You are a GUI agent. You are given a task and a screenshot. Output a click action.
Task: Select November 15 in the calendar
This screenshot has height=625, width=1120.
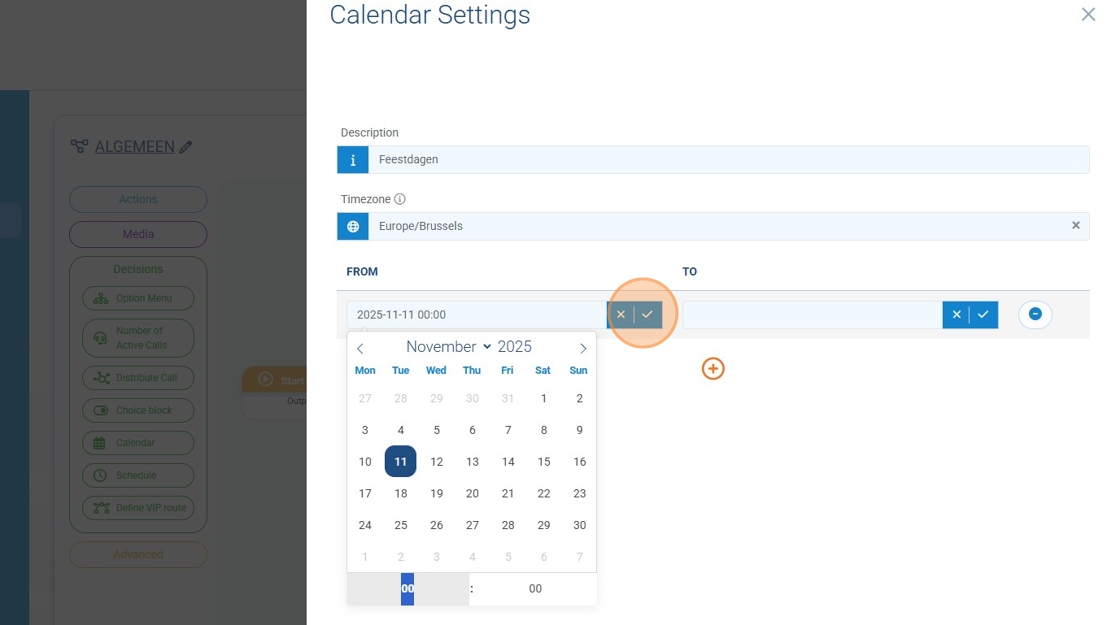[x=543, y=462]
